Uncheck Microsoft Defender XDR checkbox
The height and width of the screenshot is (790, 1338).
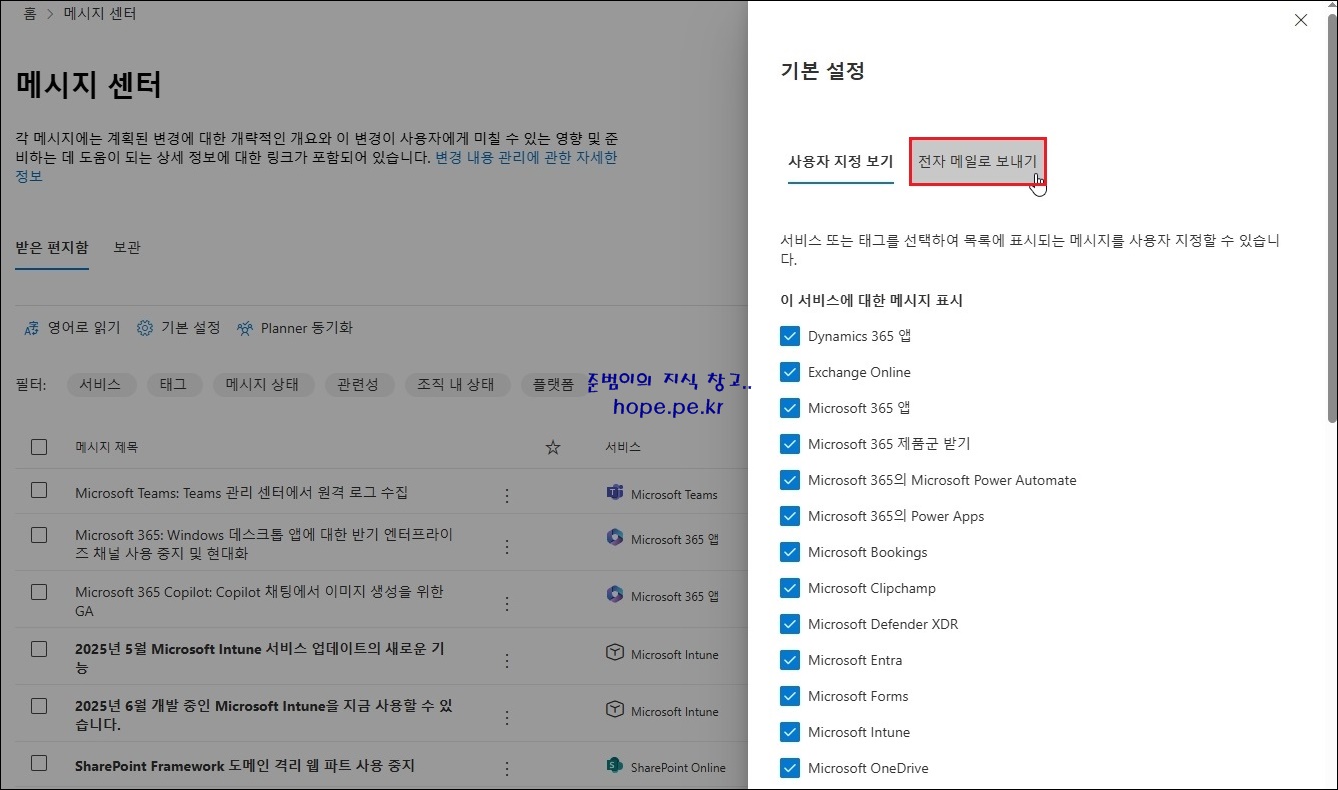point(790,624)
